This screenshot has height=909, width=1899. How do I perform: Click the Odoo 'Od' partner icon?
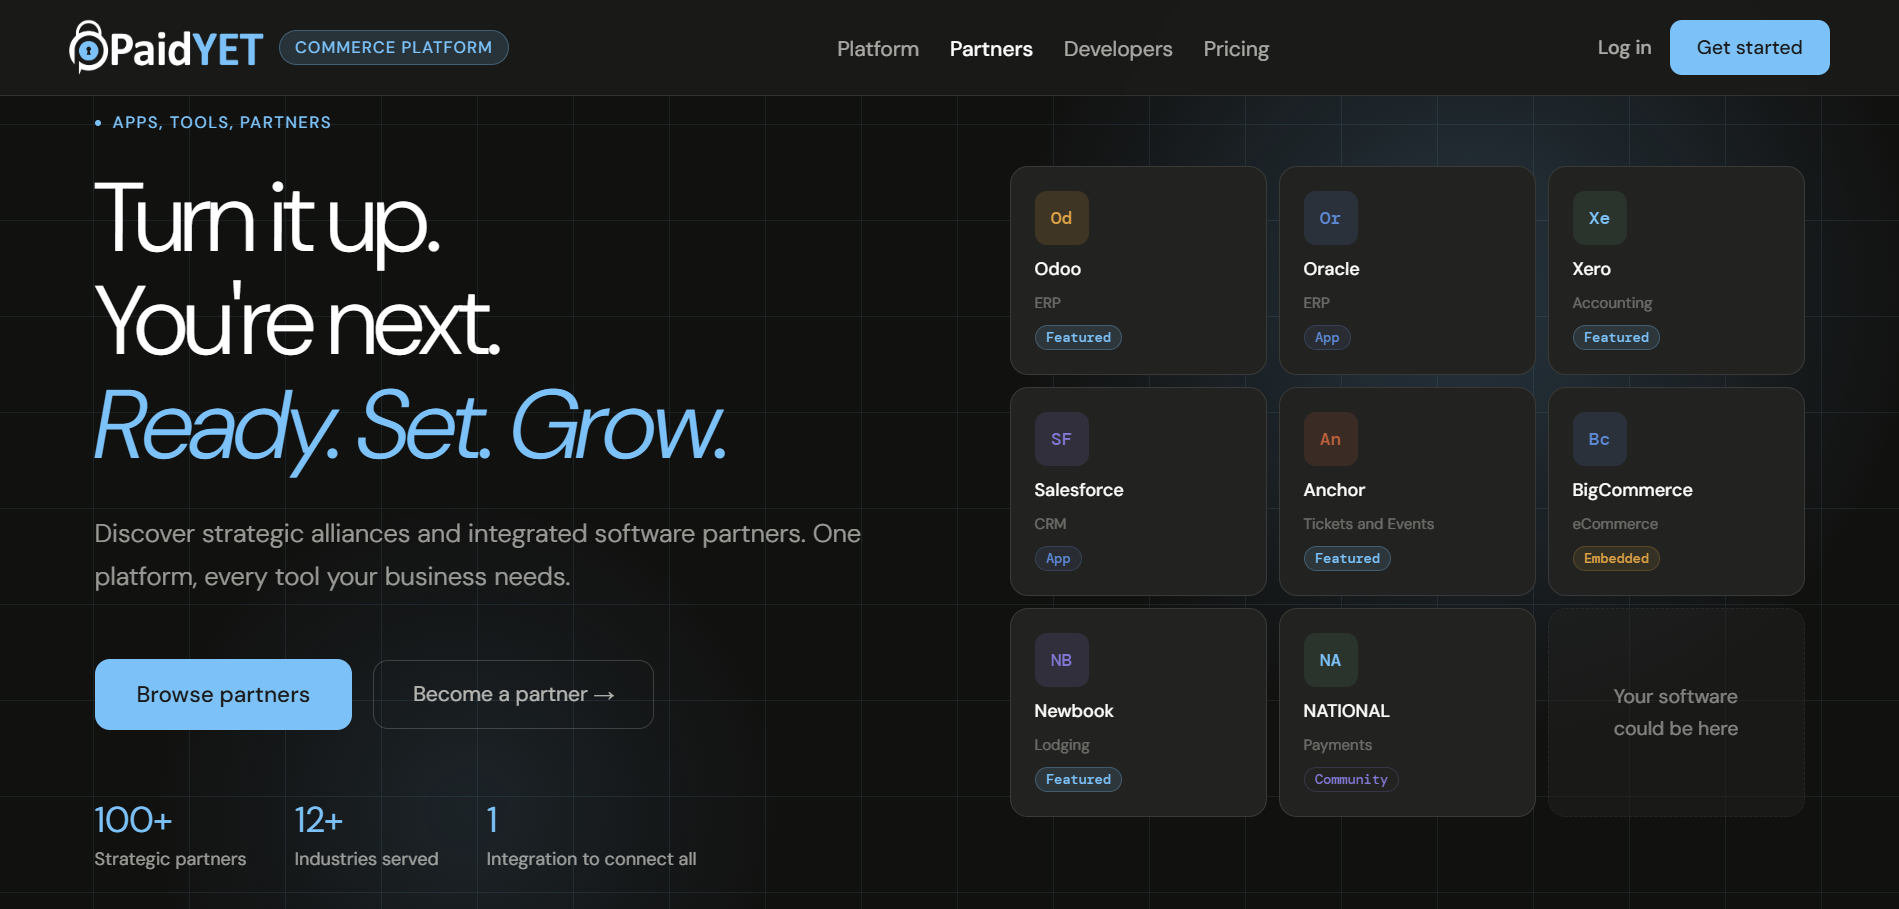pyautogui.click(x=1061, y=218)
